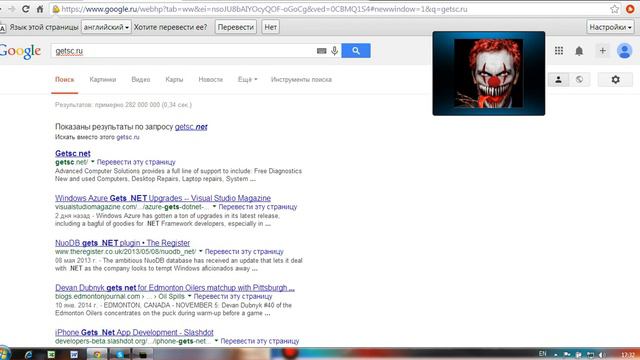Open 'Windows Azure Gets .NET Upgrades' result

tap(163, 198)
